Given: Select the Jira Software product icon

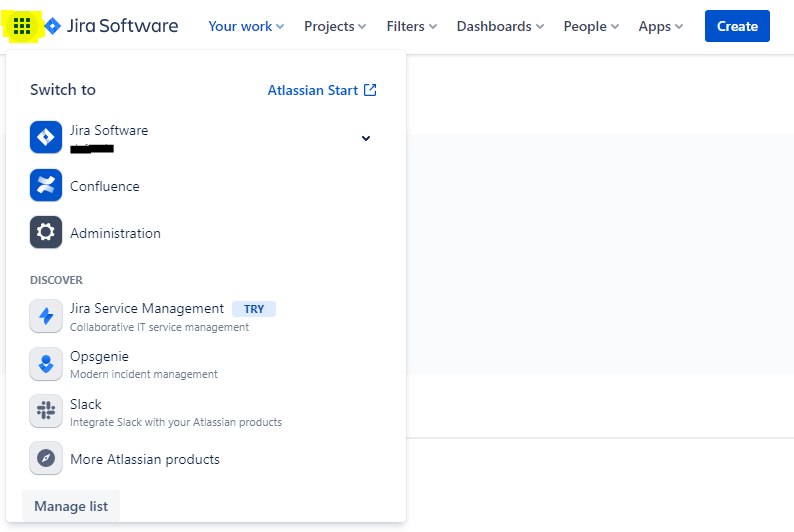Looking at the screenshot, I should (46, 137).
